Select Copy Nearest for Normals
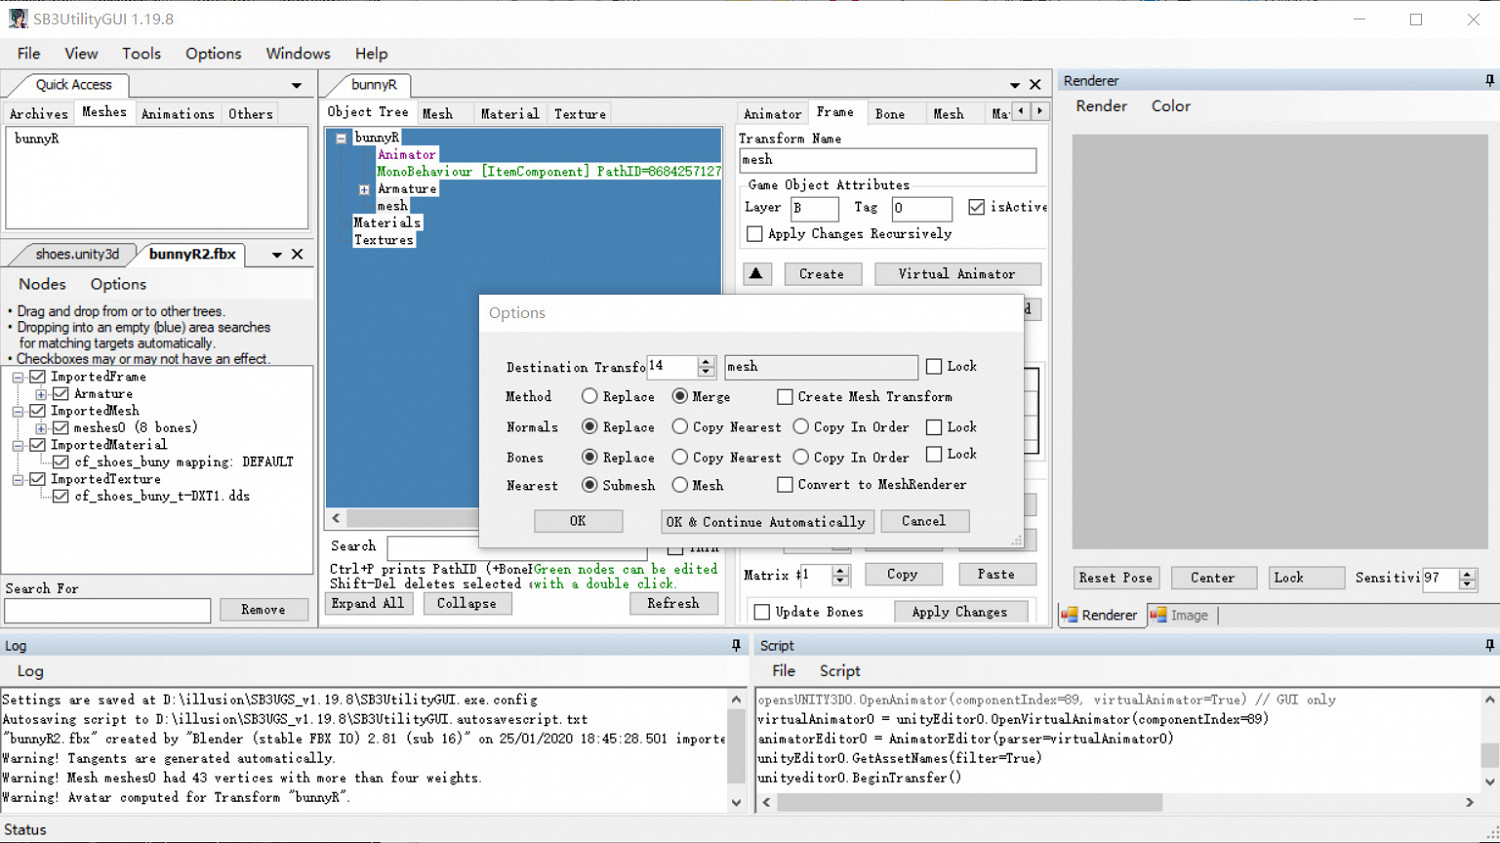The height and width of the screenshot is (843, 1500). pos(680,427)
